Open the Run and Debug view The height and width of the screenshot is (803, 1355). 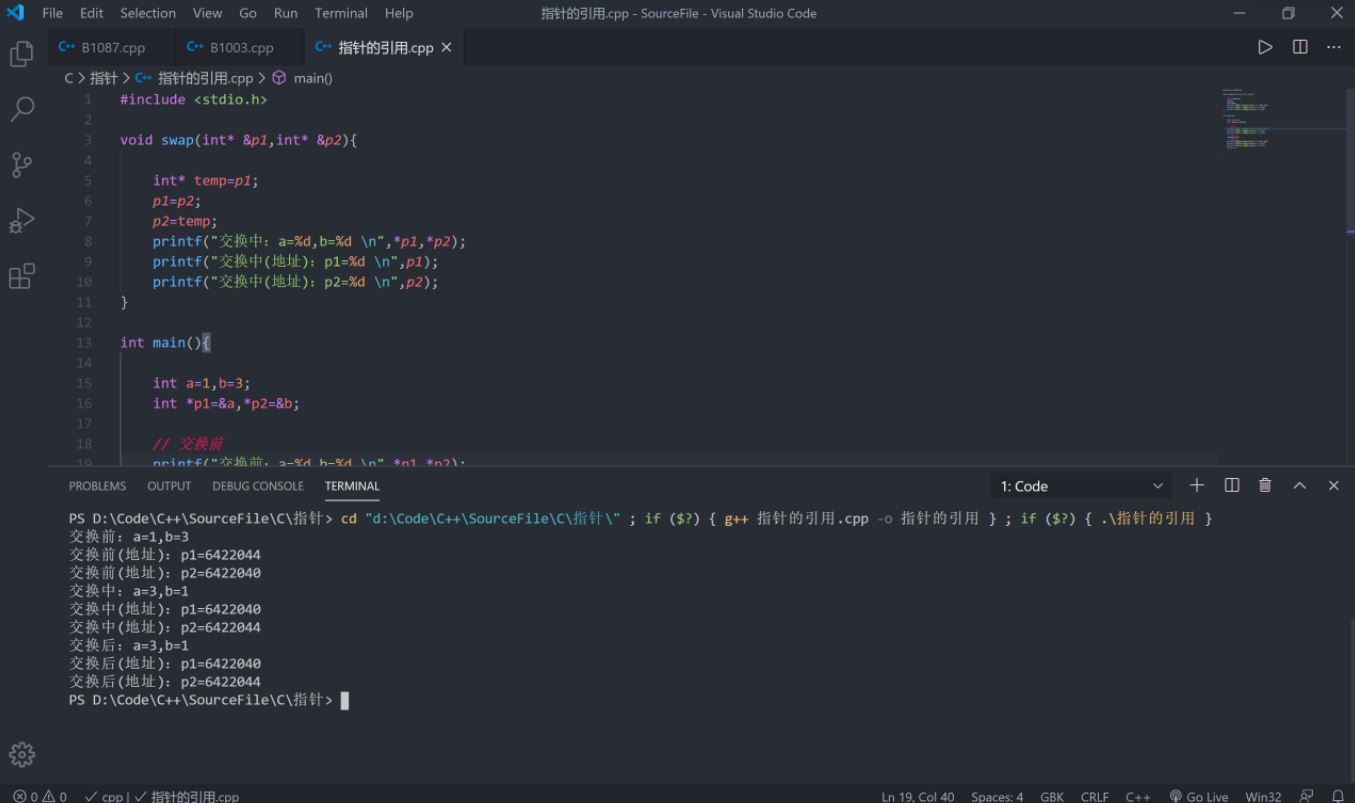(22, 220)
